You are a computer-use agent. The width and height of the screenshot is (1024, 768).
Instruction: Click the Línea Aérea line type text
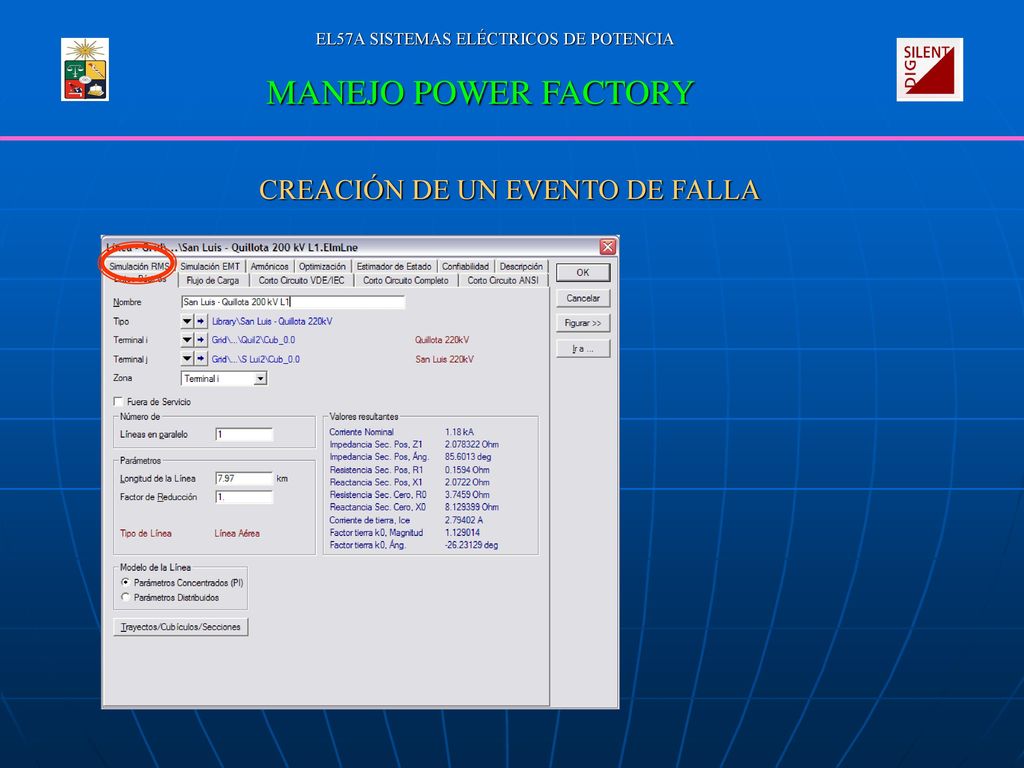click(237, 534)
